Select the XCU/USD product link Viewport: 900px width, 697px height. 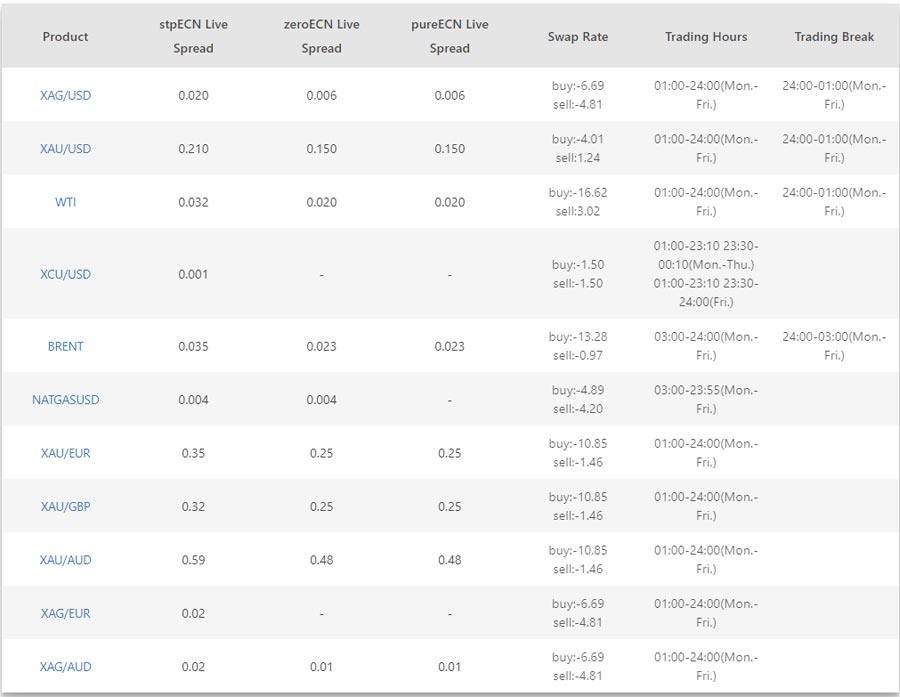[65, 274]
